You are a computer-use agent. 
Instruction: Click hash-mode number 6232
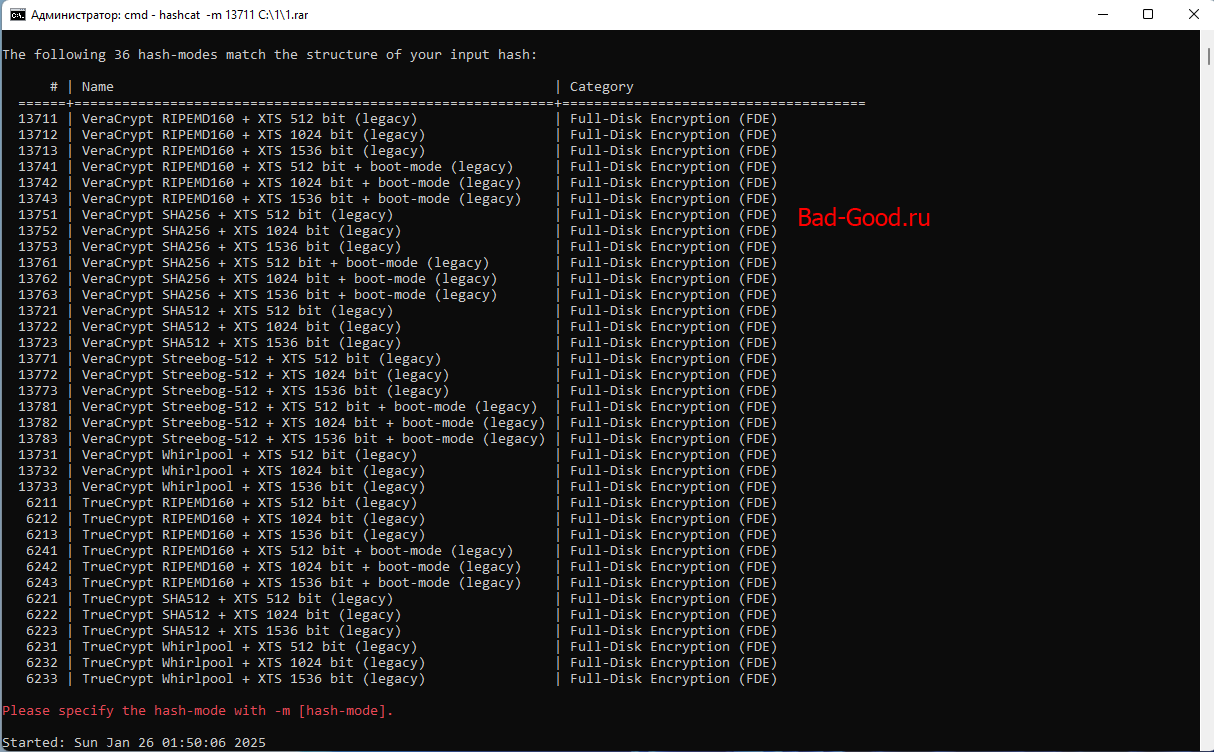pyautogui.click(x=42, y=663)
